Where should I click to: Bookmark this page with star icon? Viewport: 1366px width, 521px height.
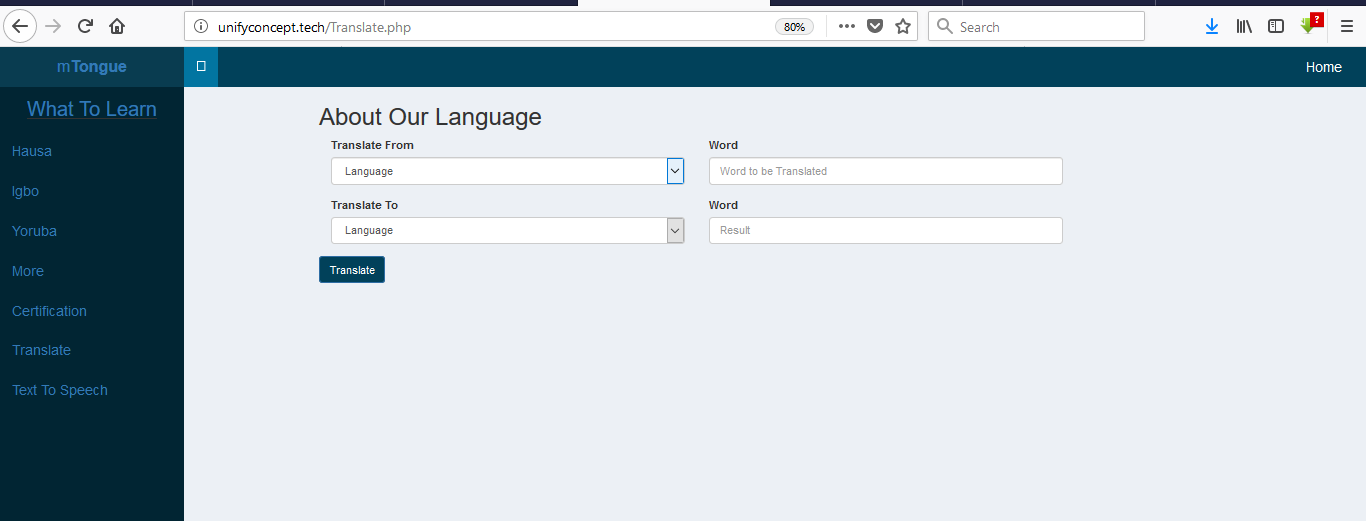tap(903, 27)
